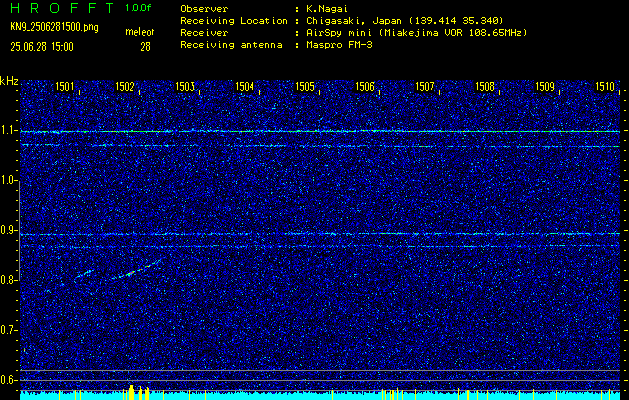
Task: Click the version label 1.00f
Action: (x=138, y=8)
